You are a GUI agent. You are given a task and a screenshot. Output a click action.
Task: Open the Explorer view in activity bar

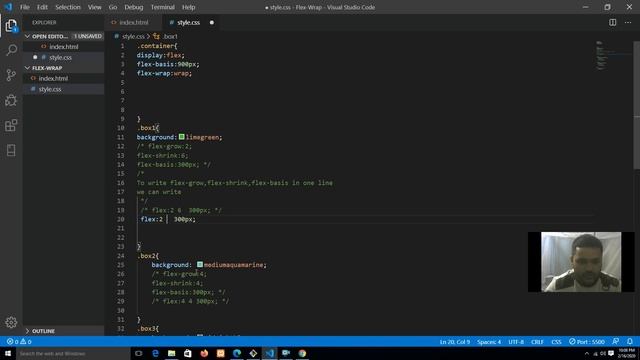[x=11, y=26]
